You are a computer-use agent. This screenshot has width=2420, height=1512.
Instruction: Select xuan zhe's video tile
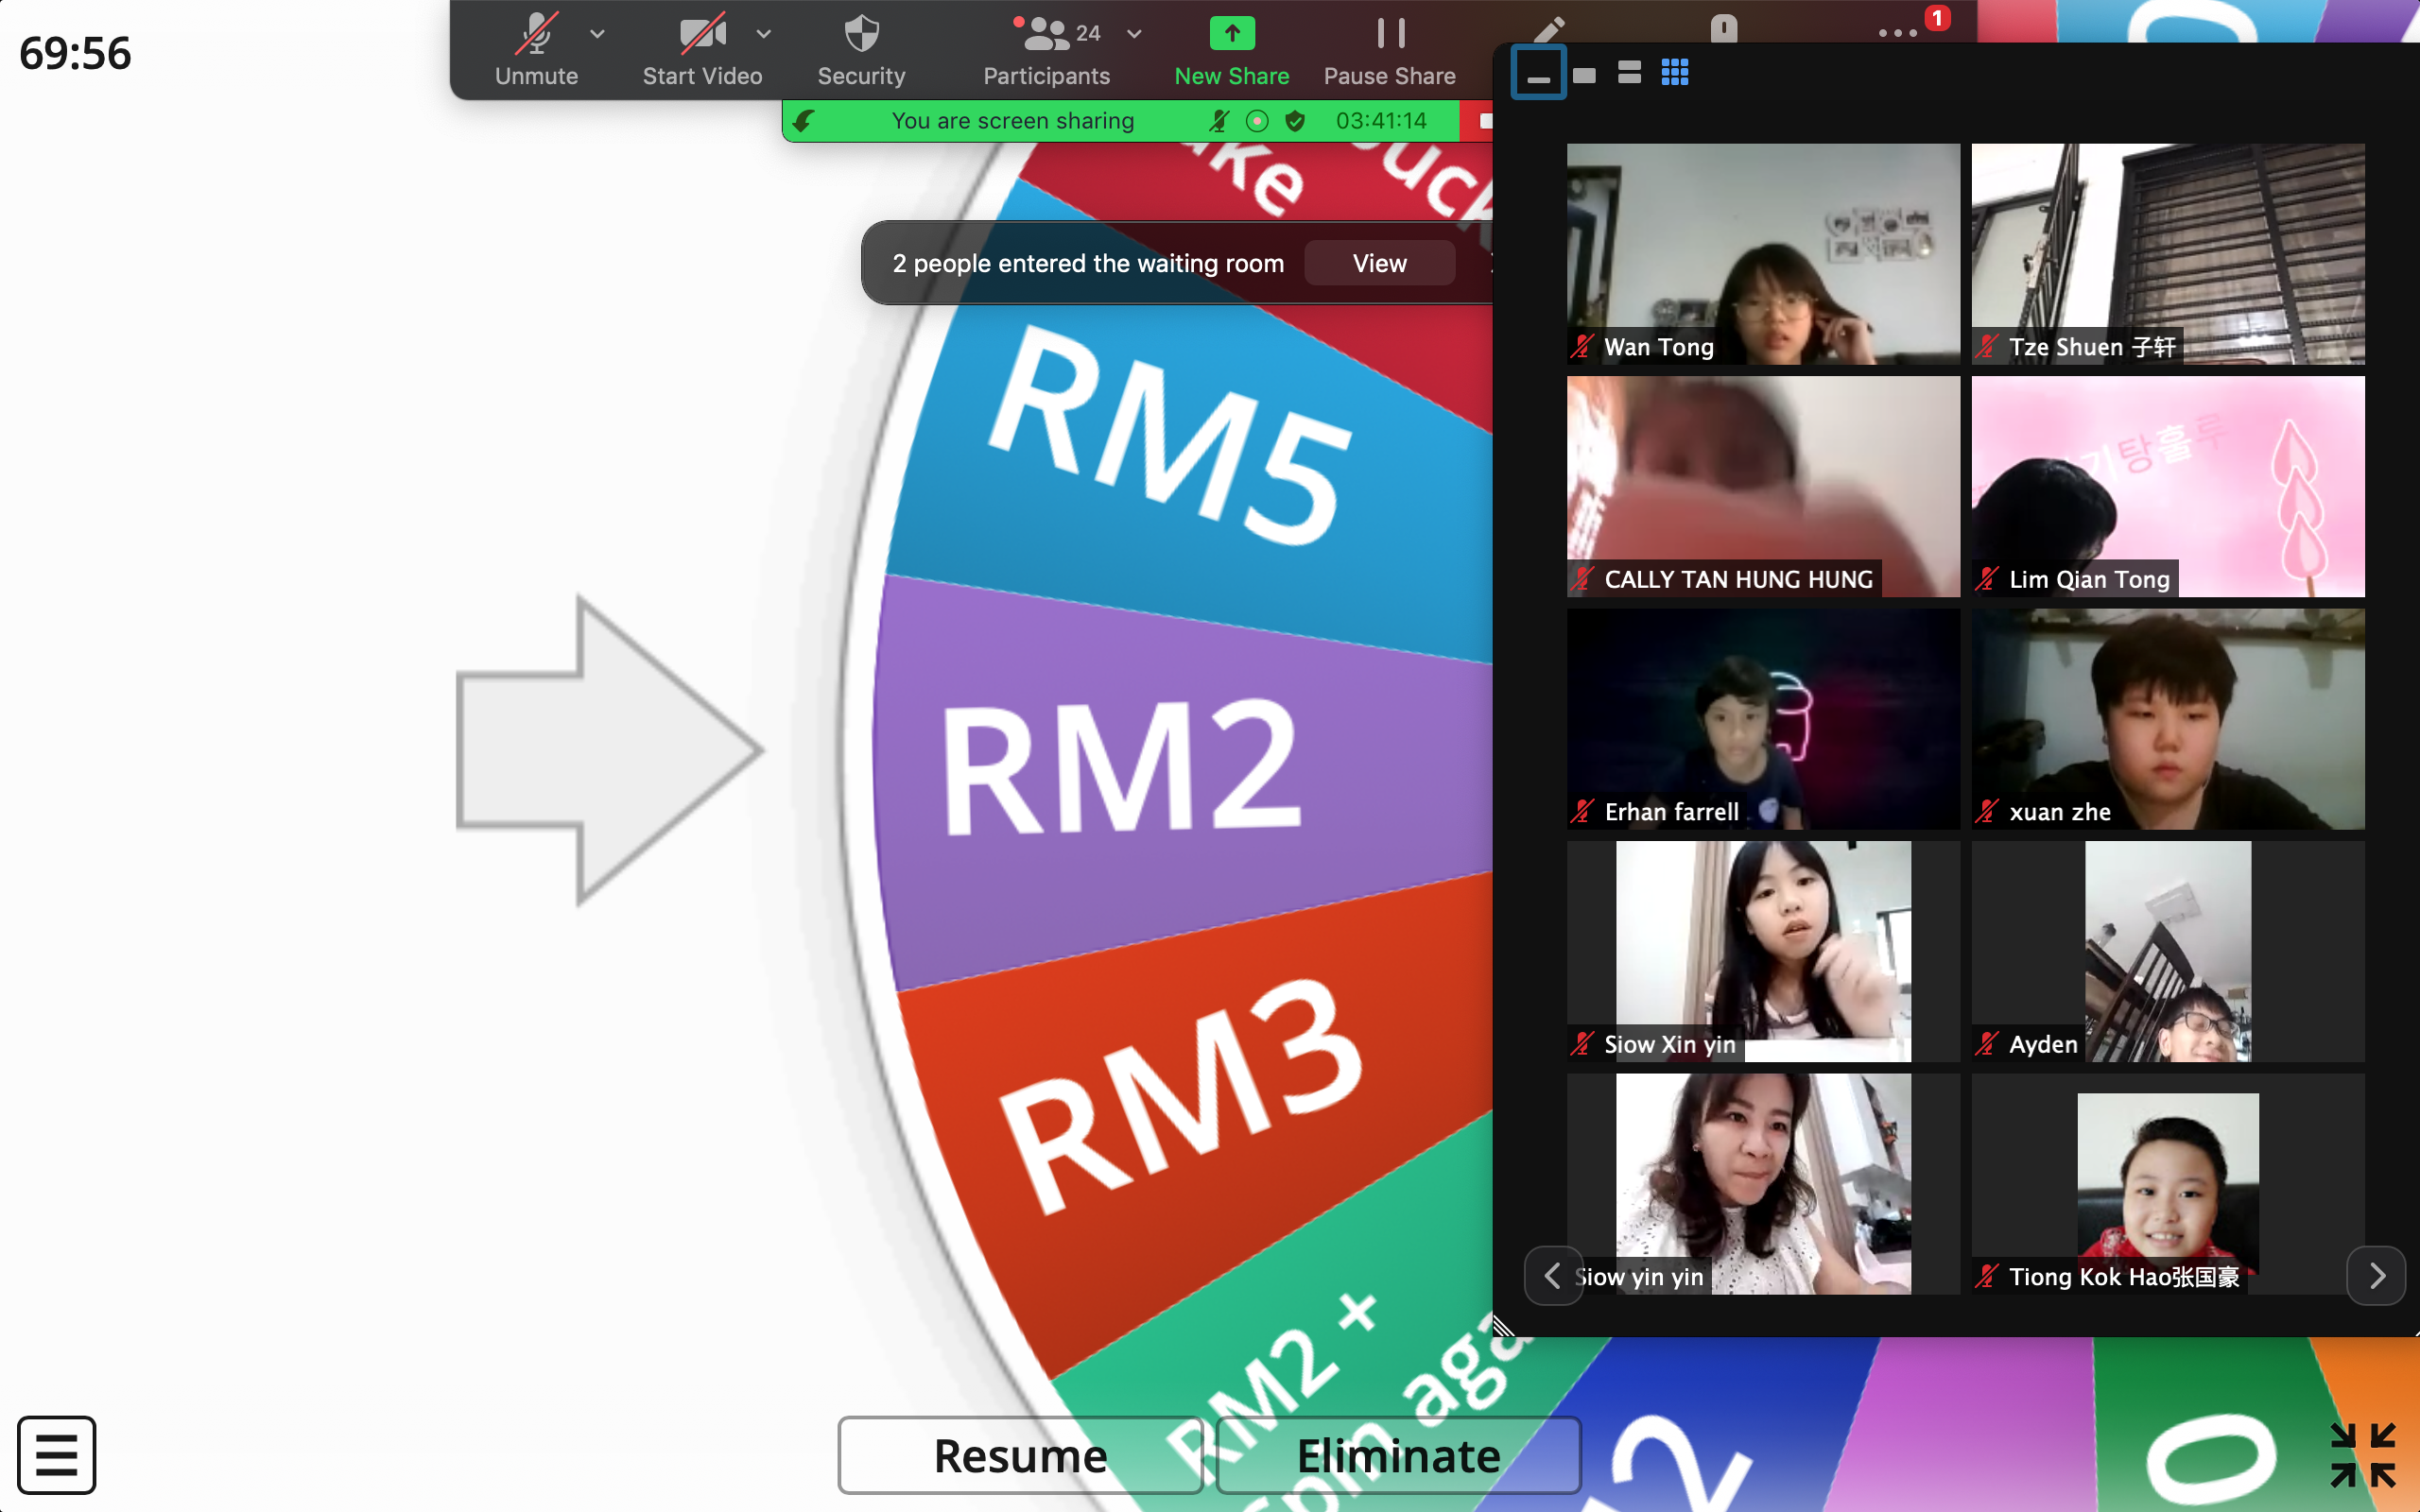(2168, 719)
